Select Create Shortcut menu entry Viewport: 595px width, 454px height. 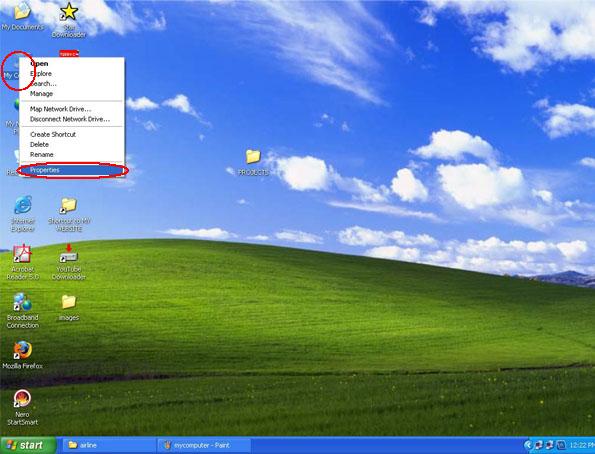[x=72, y=134]
